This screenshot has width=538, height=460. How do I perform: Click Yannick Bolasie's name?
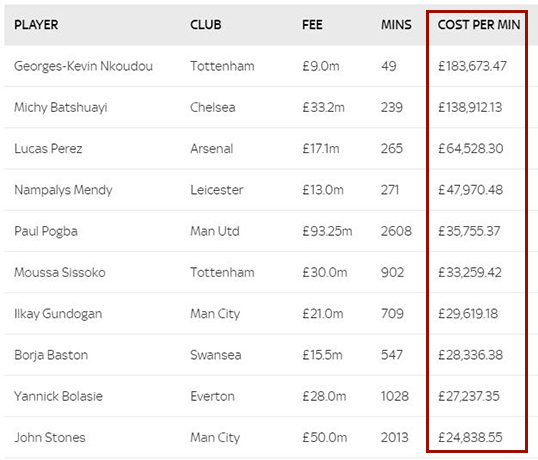[58, 396]
